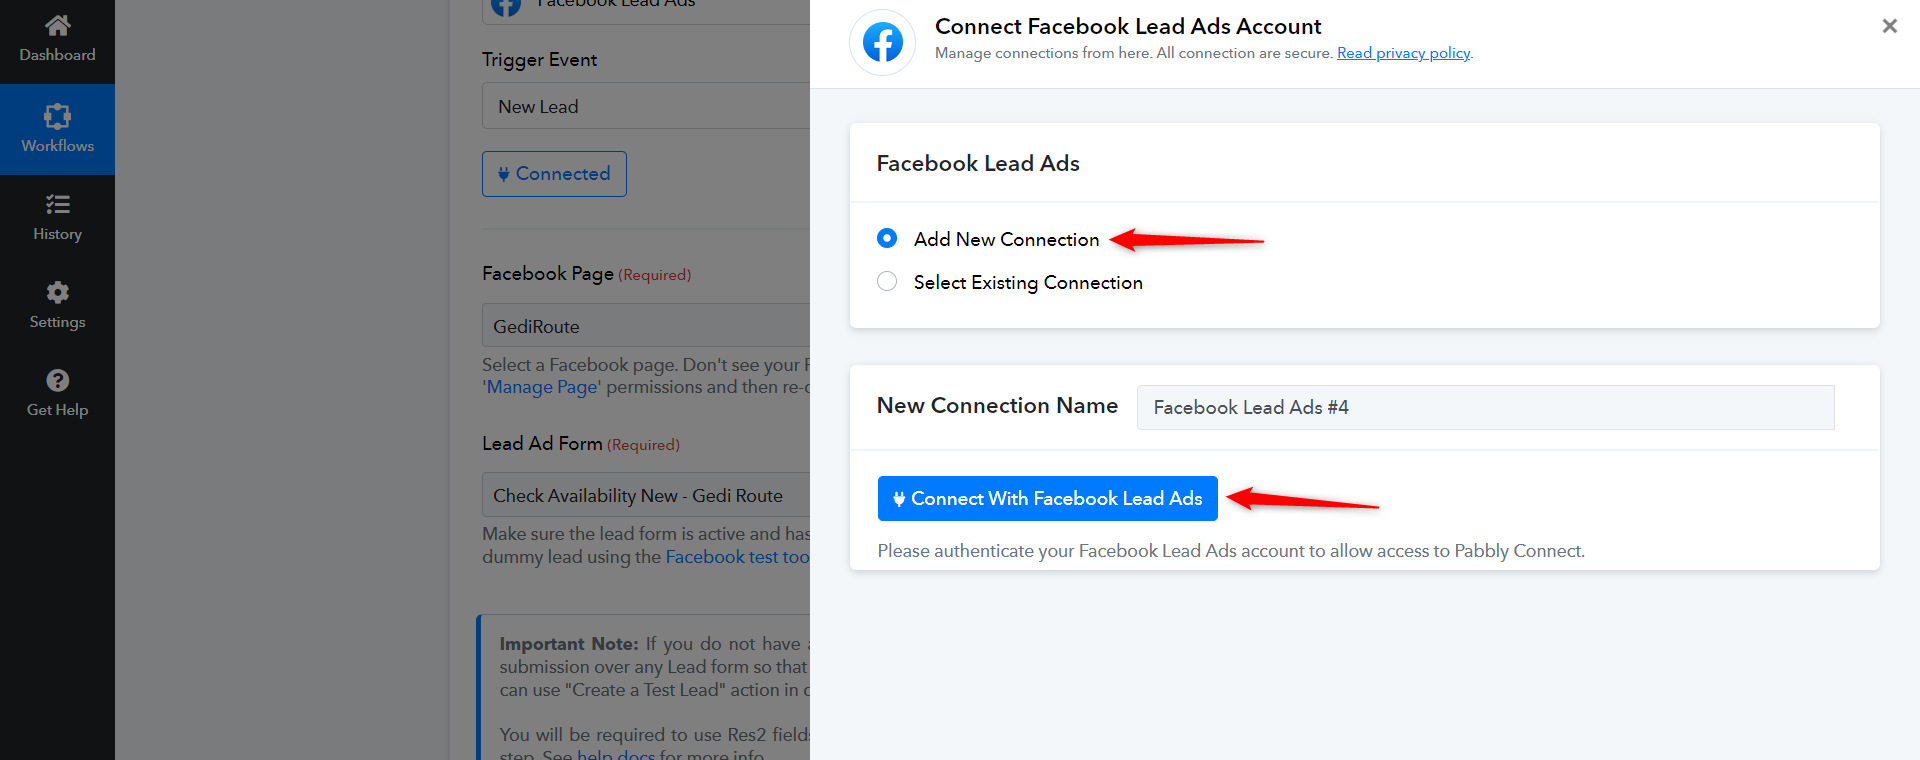This screenshot has width=1920, height=760.
Task: Open the help docs link
Action: coord(616,755)
